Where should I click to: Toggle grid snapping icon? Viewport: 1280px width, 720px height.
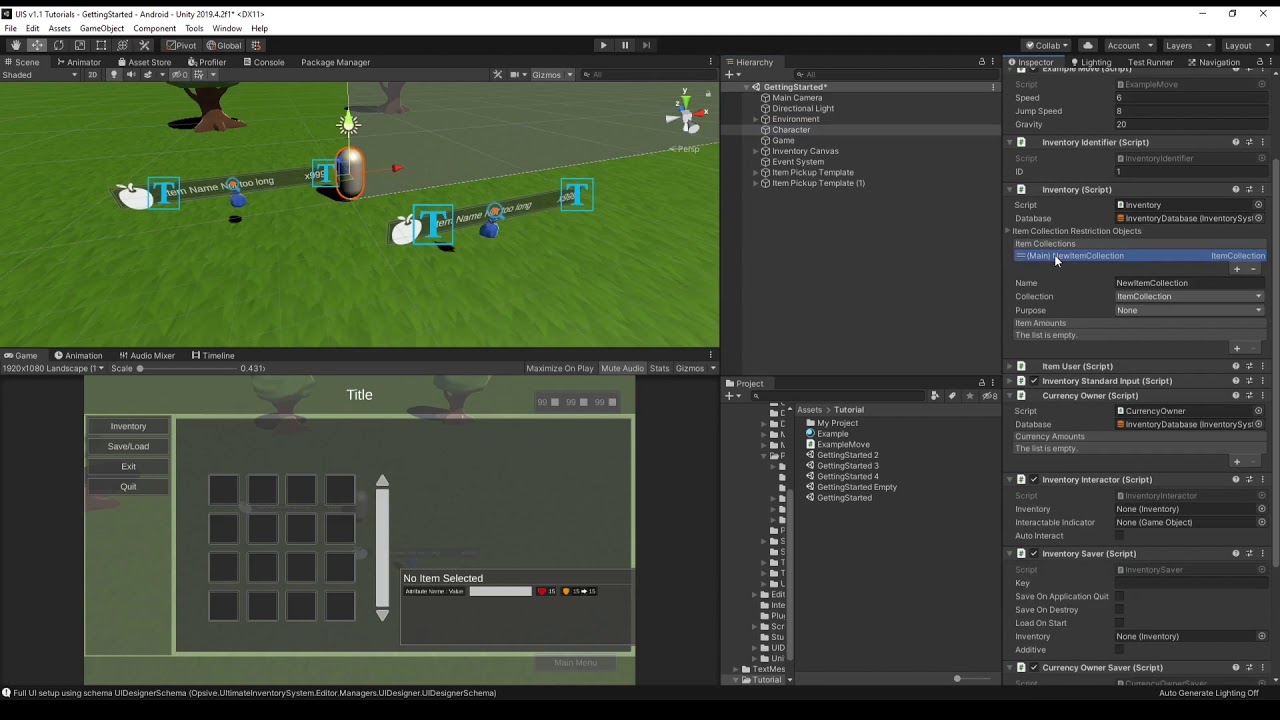point(256,45)
